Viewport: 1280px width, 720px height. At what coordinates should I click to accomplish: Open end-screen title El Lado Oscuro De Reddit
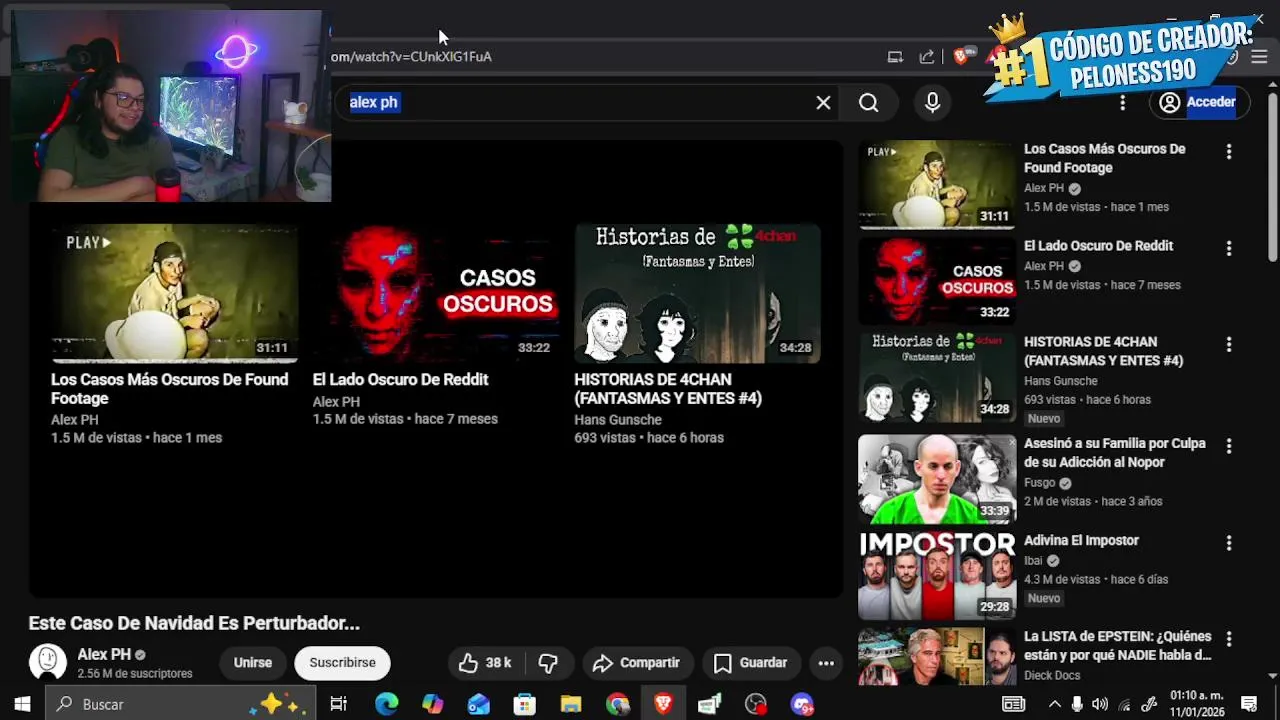click(400, 379)
